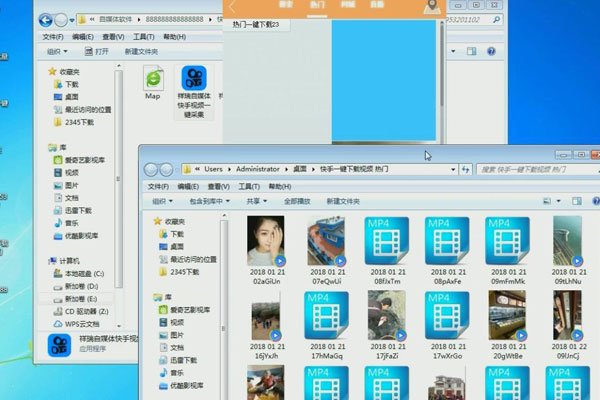Click the back chevron in the orange app header

[232, 6]
